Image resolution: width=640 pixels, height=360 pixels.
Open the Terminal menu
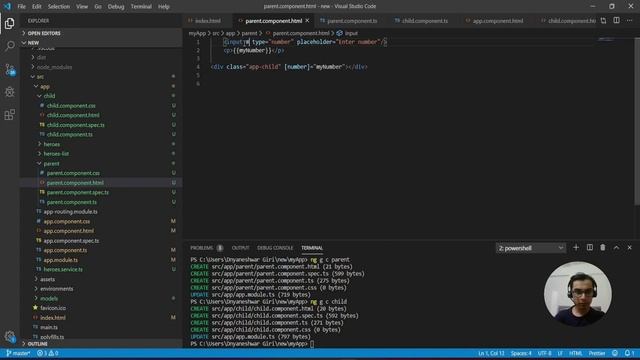141,6
